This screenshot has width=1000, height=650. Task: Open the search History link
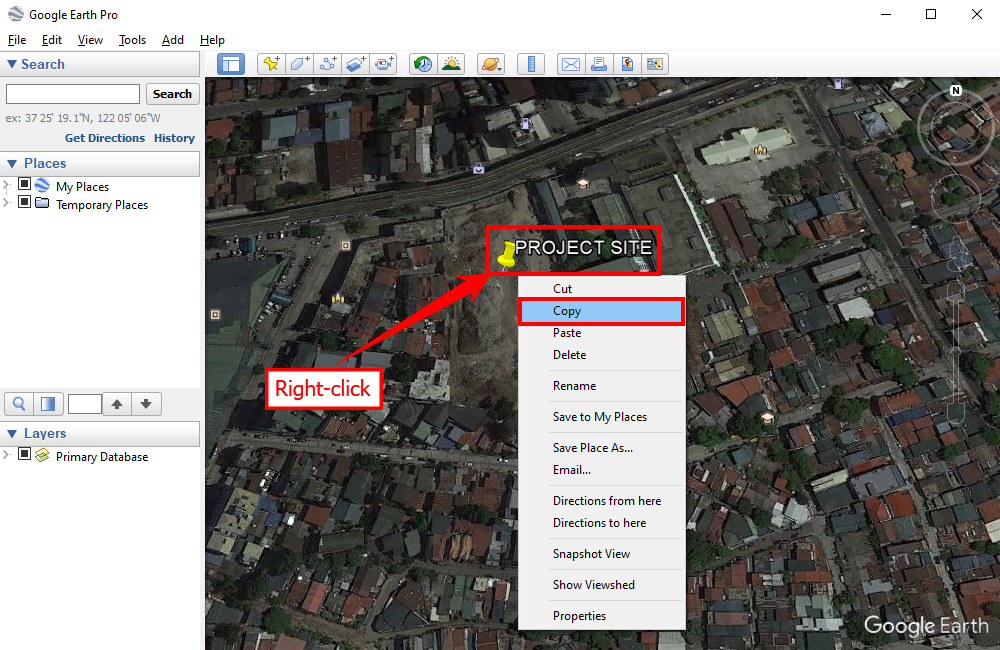click(x=174, y=138)
